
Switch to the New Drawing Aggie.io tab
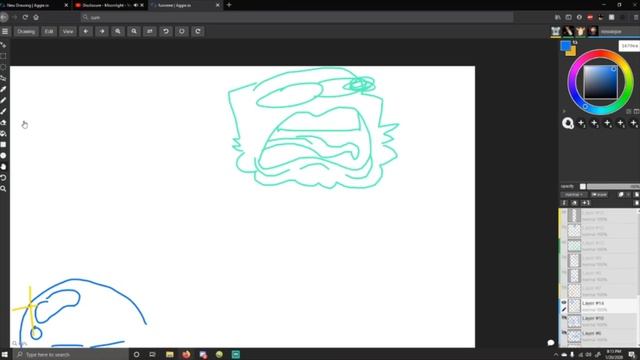click(34, 5)
